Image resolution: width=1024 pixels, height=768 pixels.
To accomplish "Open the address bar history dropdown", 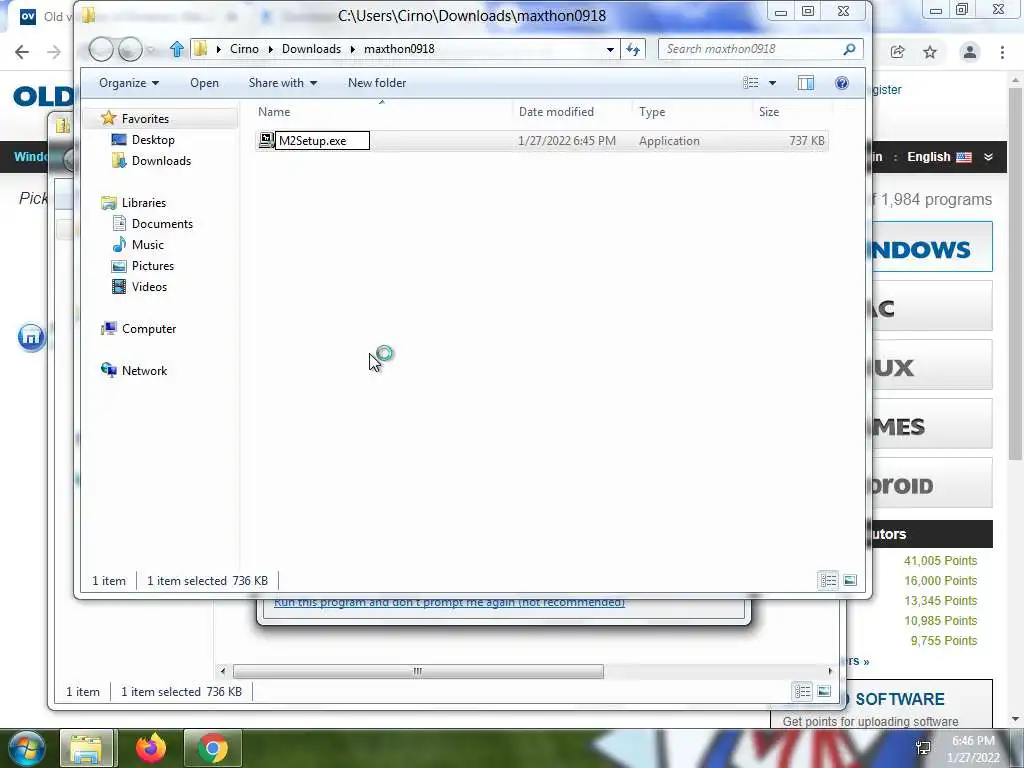I will 610,49.
